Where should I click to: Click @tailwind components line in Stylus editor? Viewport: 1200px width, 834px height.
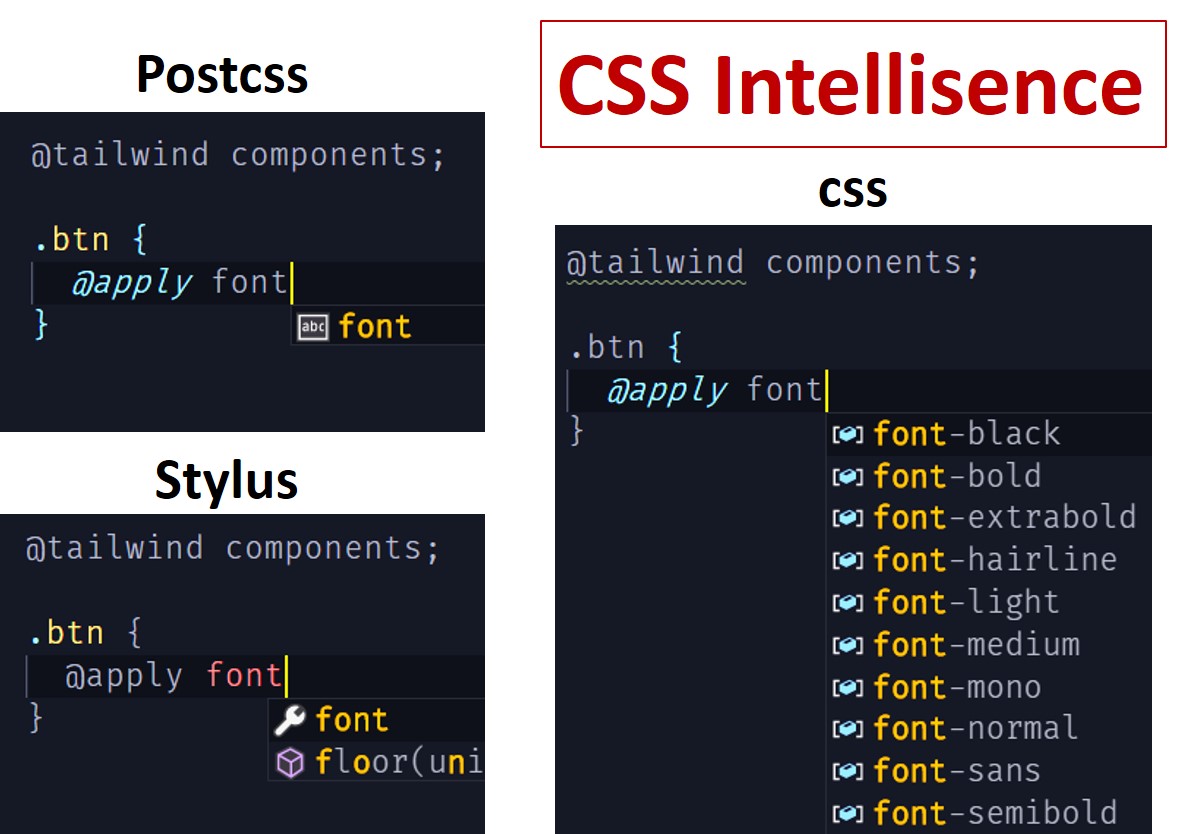(x=232, y=548)
